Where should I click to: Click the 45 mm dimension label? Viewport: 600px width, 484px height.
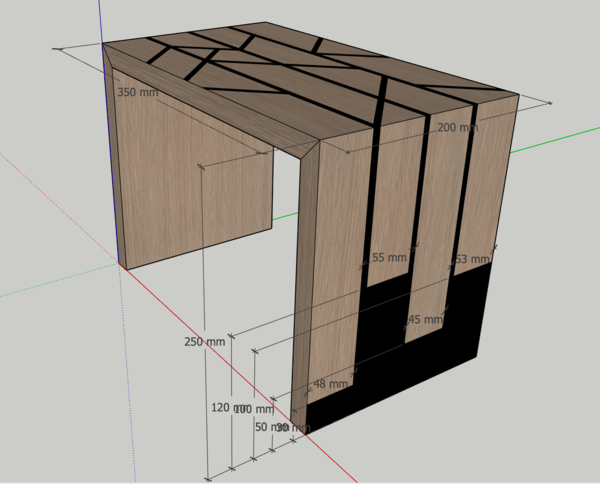425,320
